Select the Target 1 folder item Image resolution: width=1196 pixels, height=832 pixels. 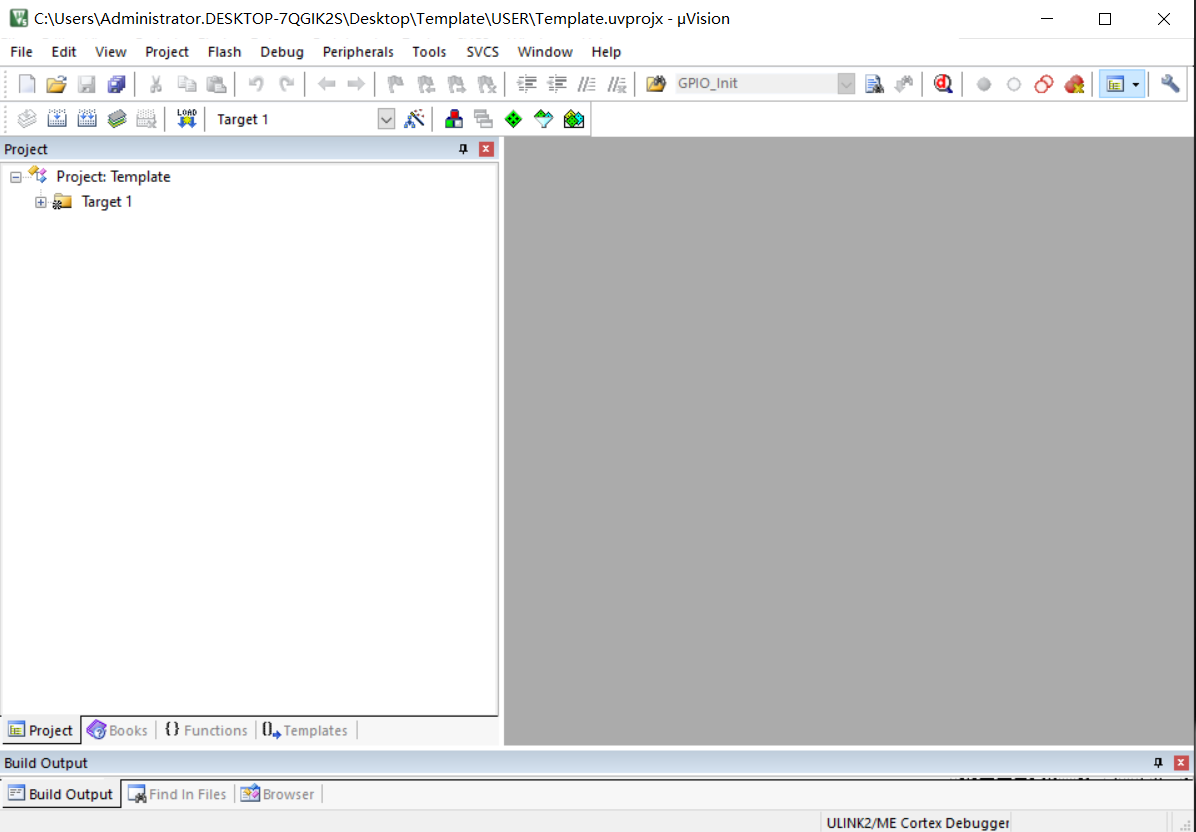(107, 202)
